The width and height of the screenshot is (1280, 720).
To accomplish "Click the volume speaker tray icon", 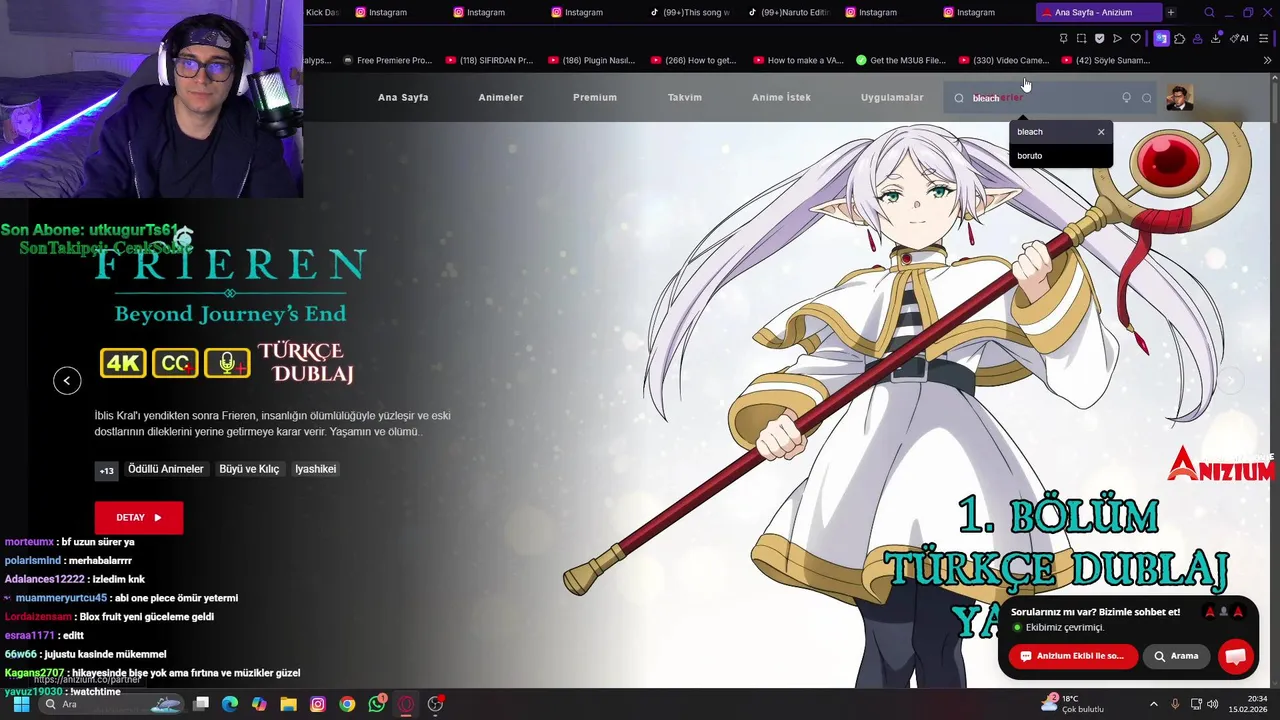I will pos(1213,704).
